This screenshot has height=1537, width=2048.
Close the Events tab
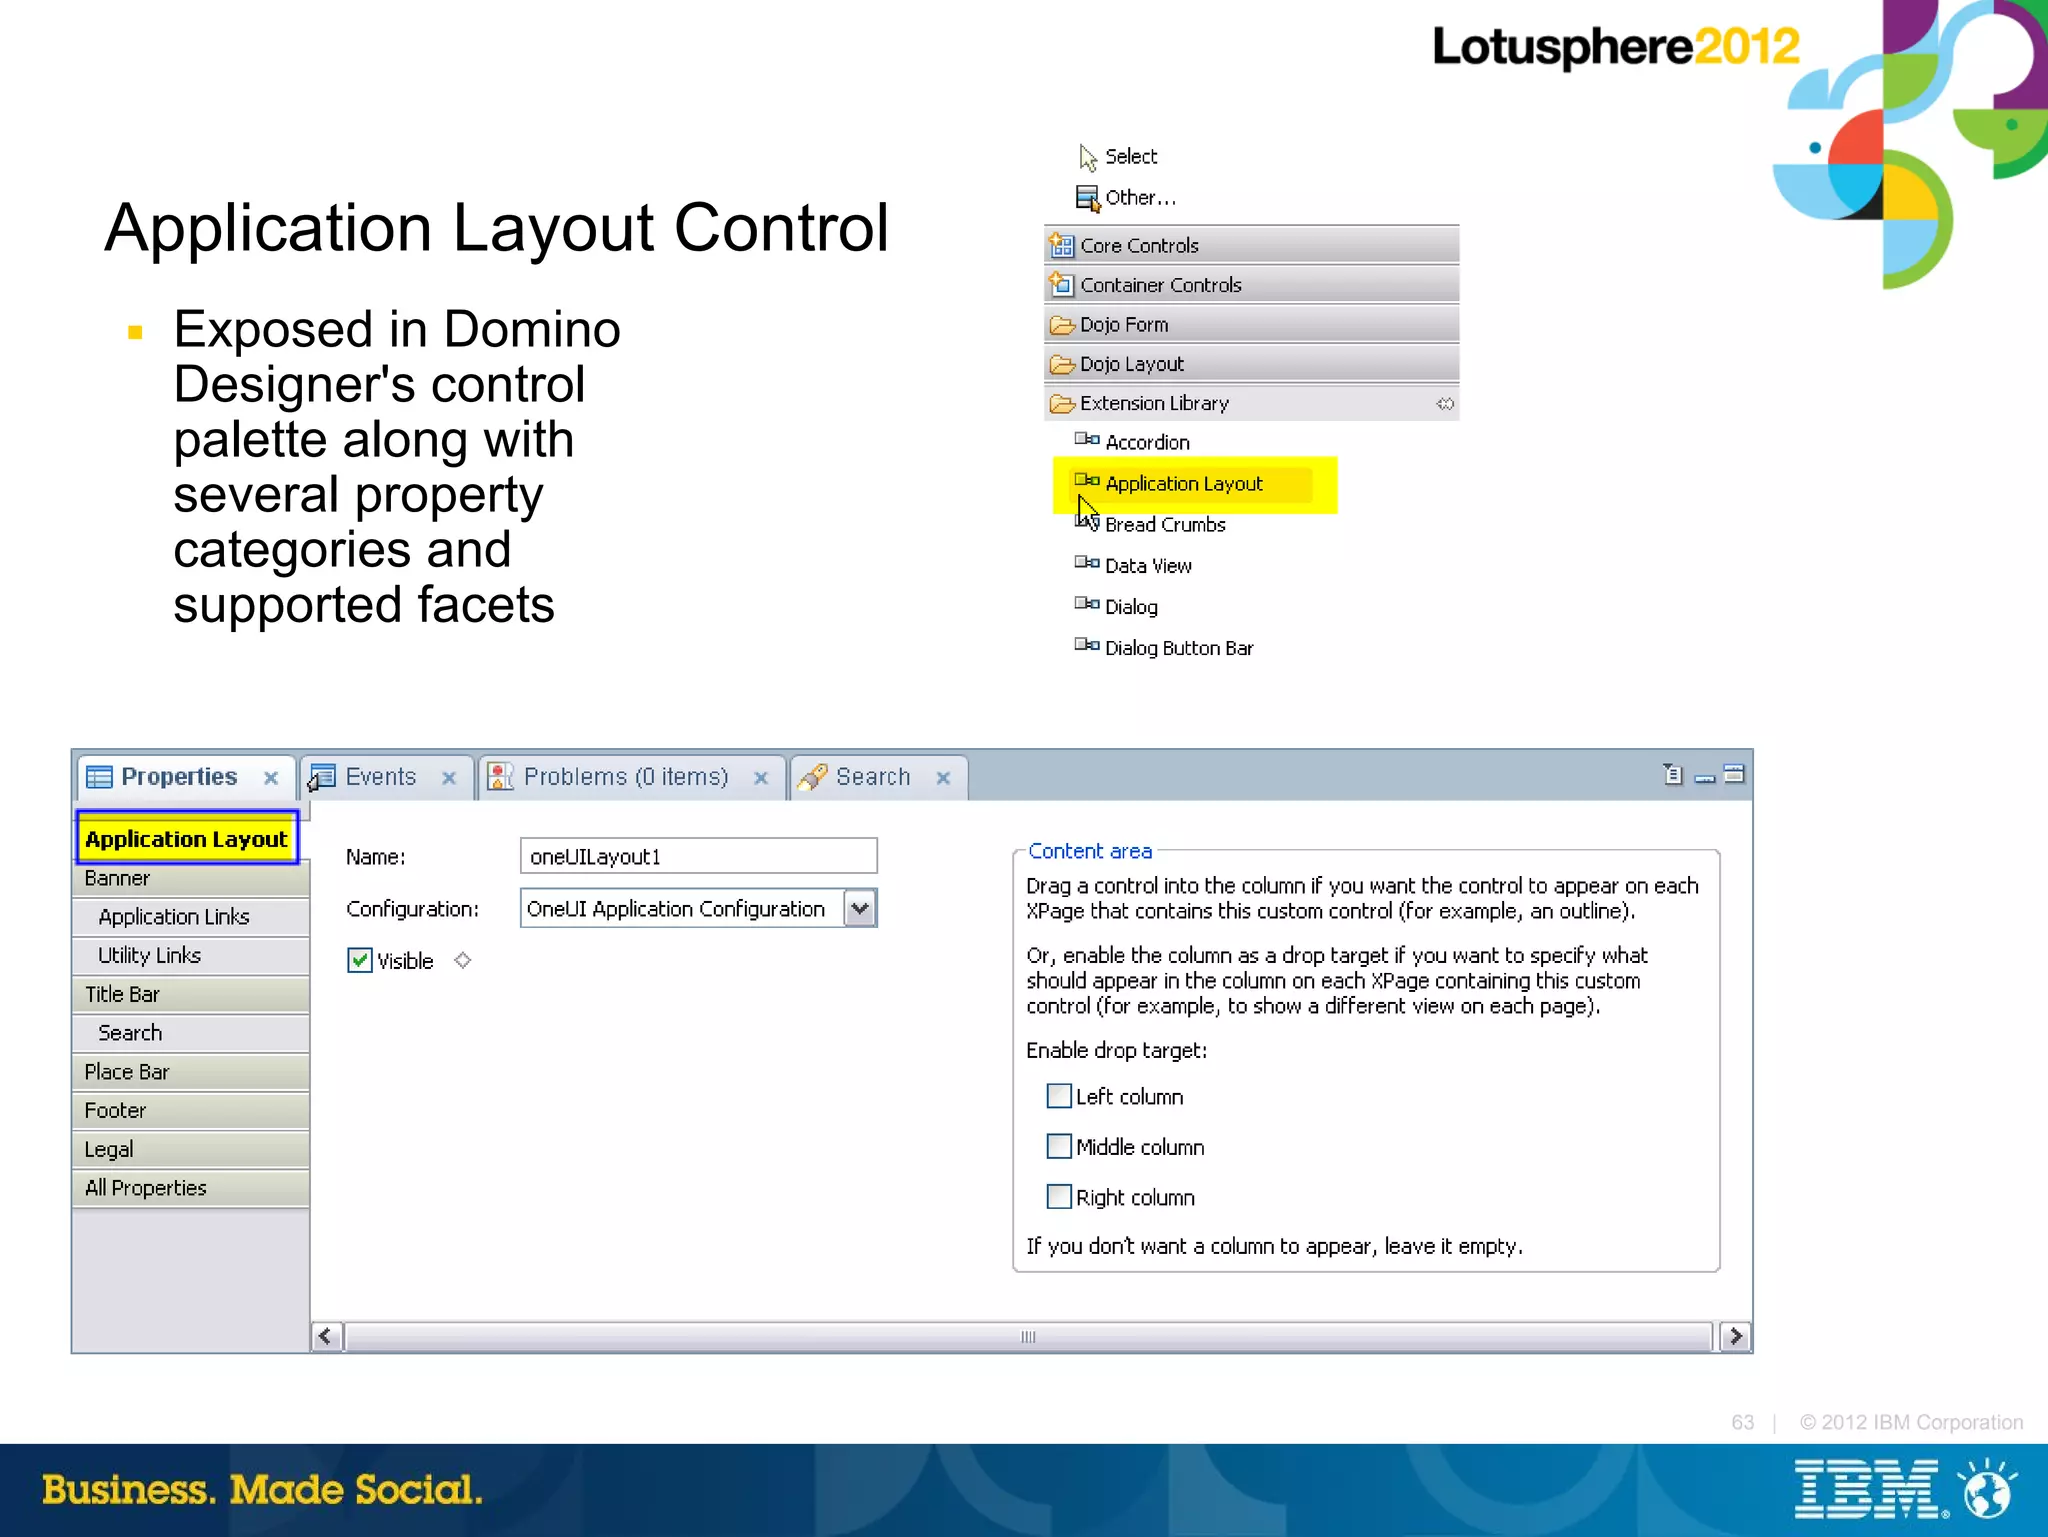(x=449, y=778)
